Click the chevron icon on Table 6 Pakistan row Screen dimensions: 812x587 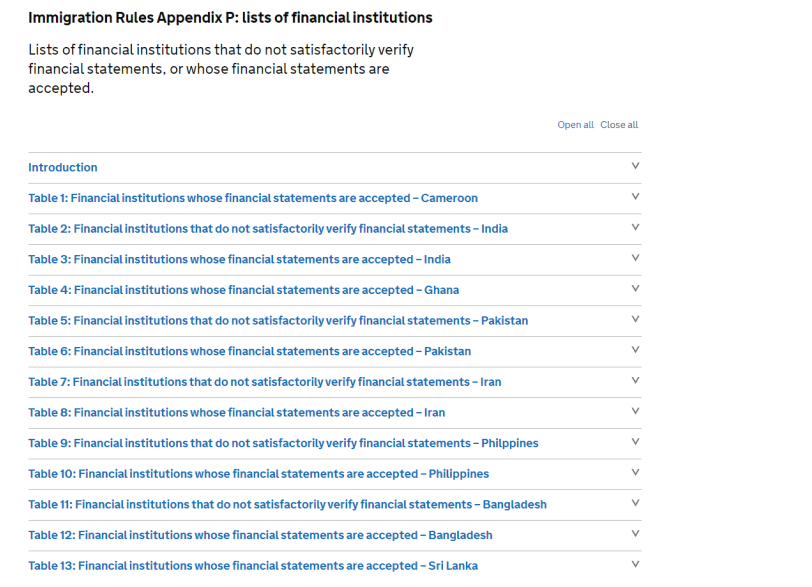(635, 350)
